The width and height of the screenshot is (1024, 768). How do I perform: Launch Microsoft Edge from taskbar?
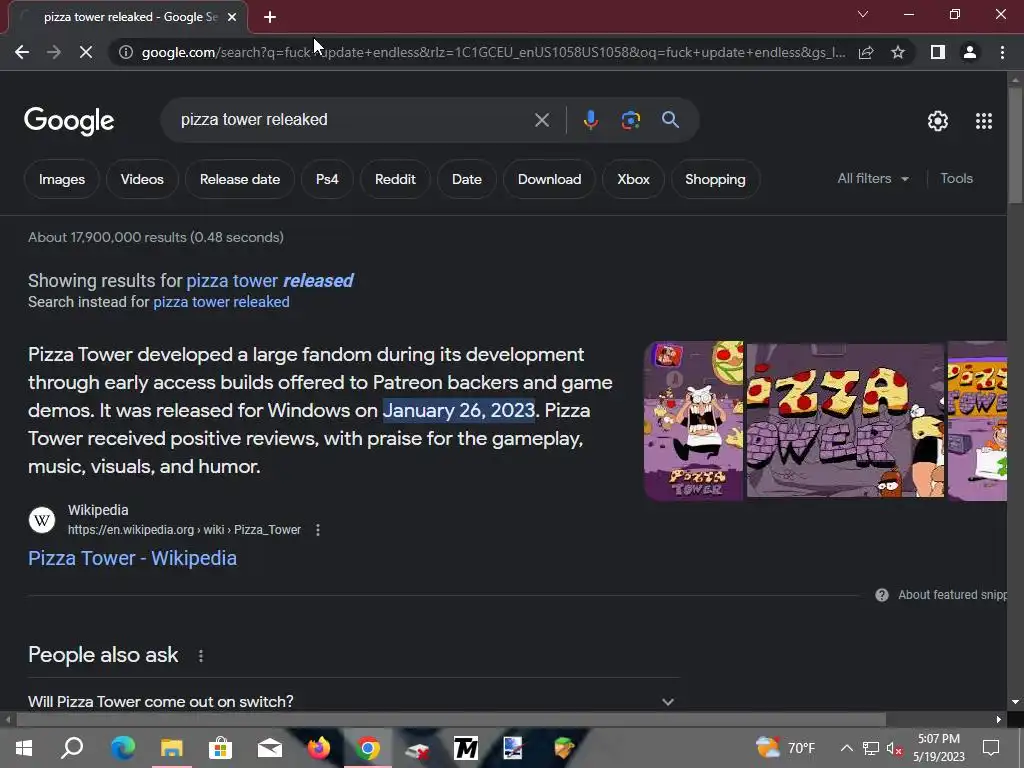click(x=122, y=748)
